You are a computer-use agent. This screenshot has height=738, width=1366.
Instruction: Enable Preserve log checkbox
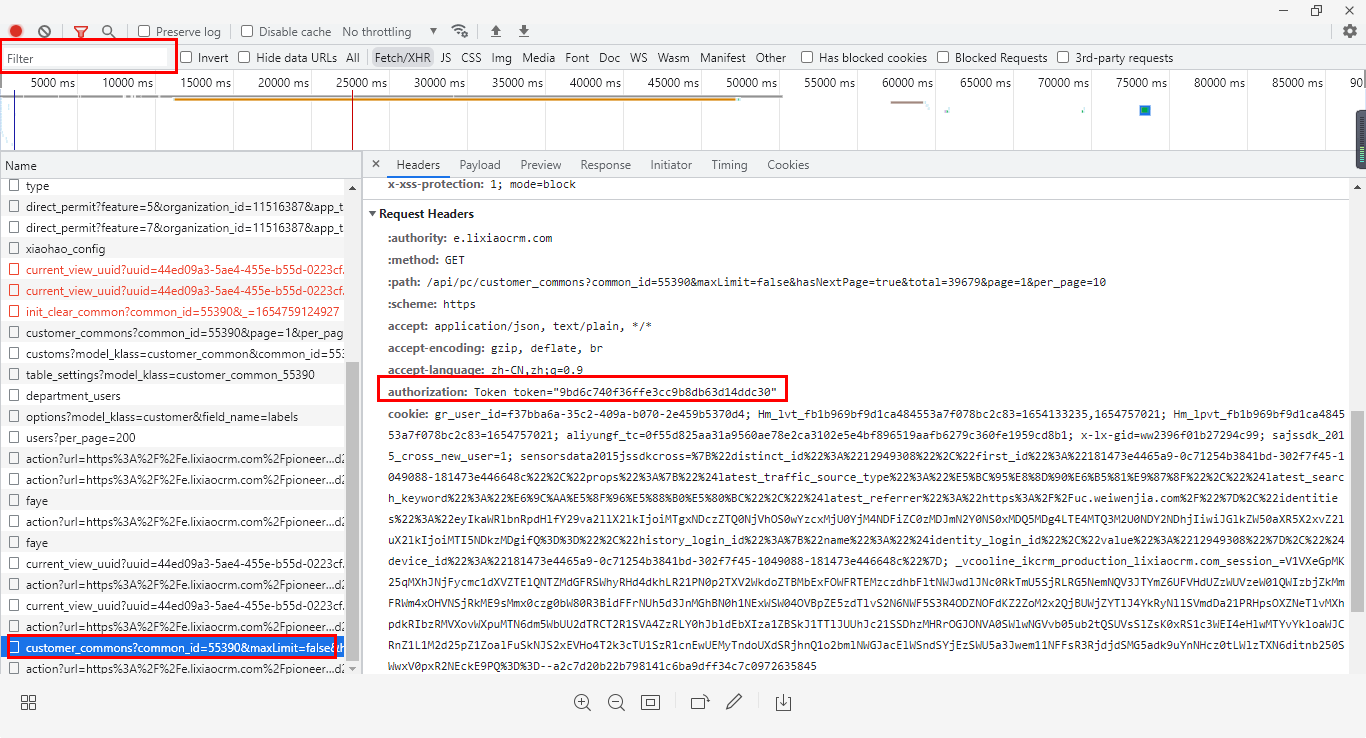144,31
